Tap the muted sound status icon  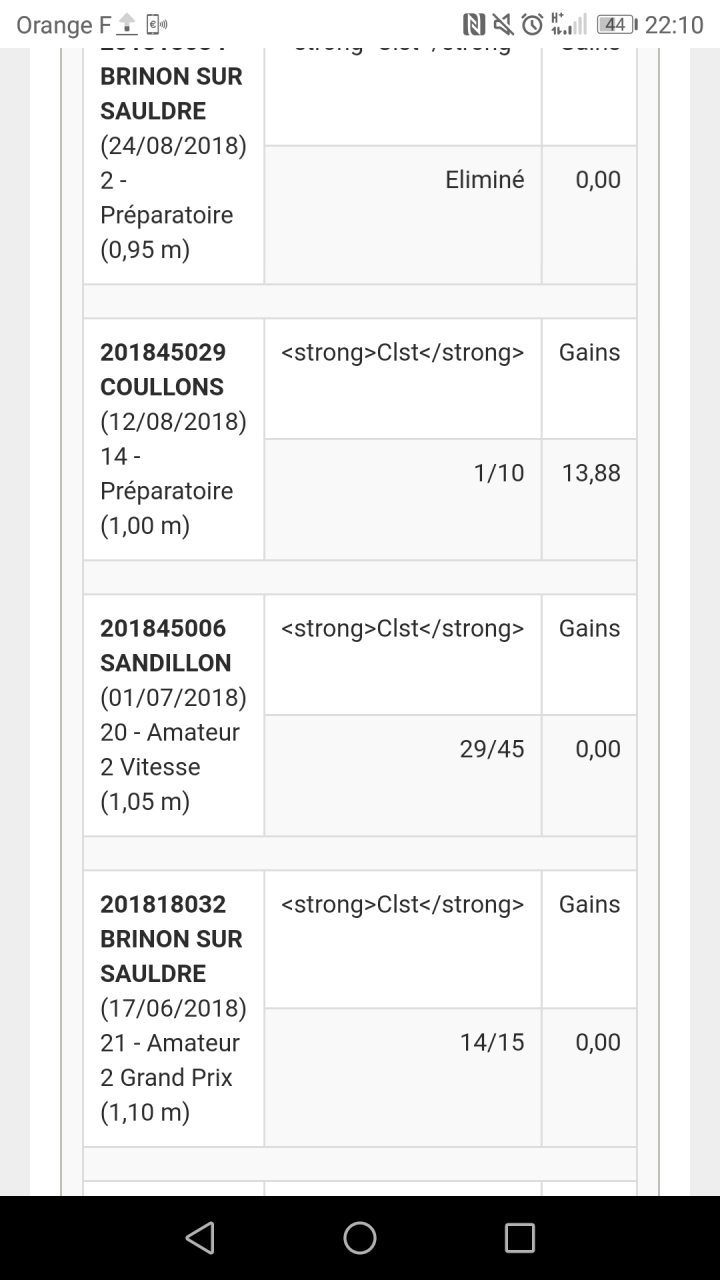[503, 25]
